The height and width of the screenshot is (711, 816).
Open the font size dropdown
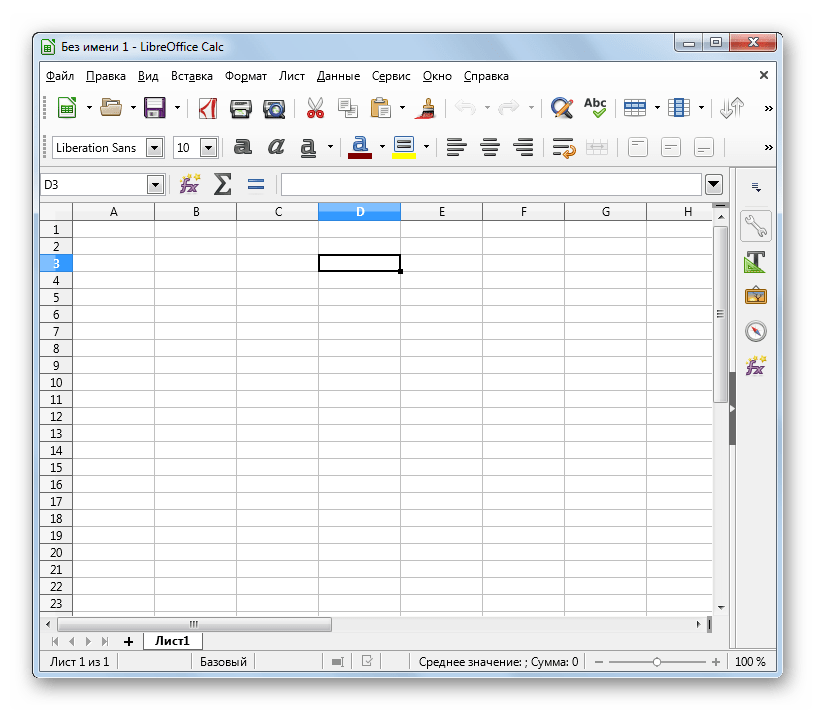click(x=208, y=148)
